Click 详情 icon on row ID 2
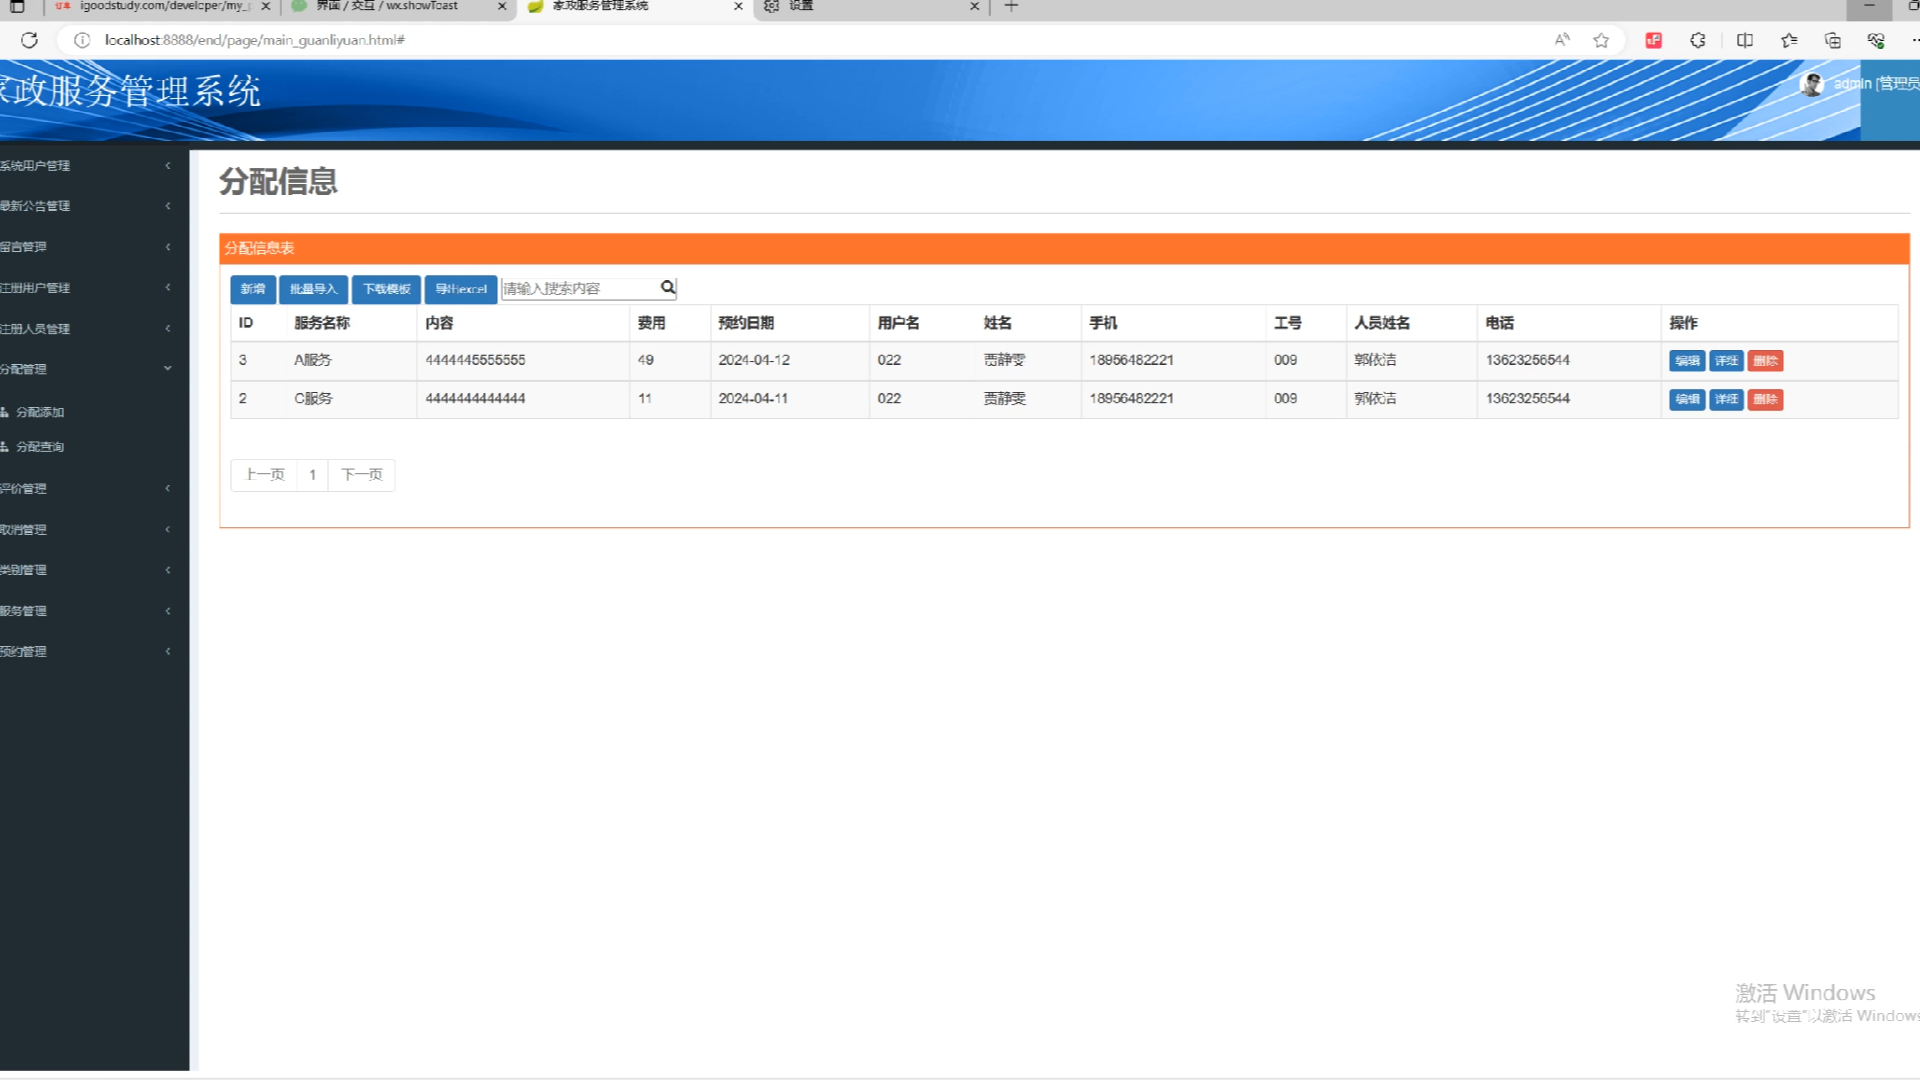The height and width of the screenshot is (1080, 1920). point(1726,398)
